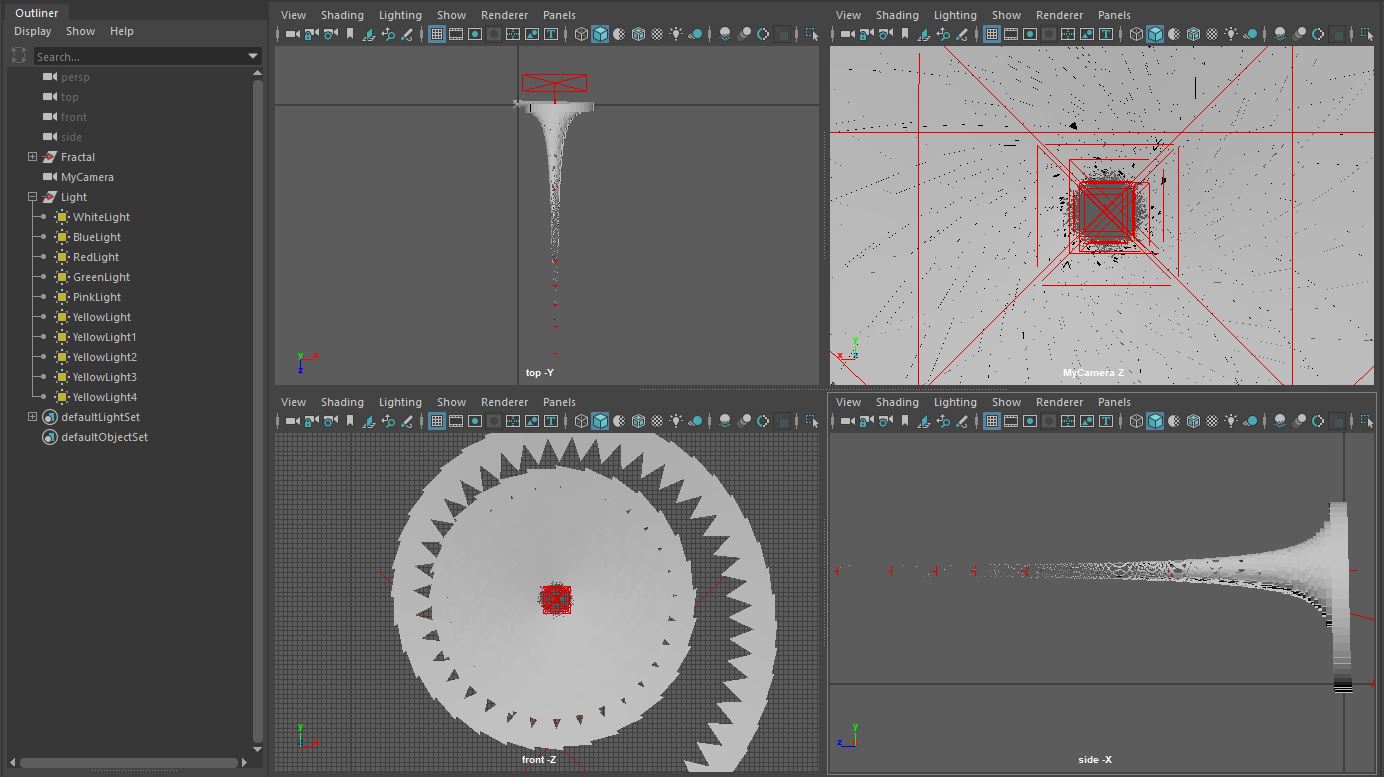
Task: Open the Renderer menu in side-view panel
Action: point(1059,402)
